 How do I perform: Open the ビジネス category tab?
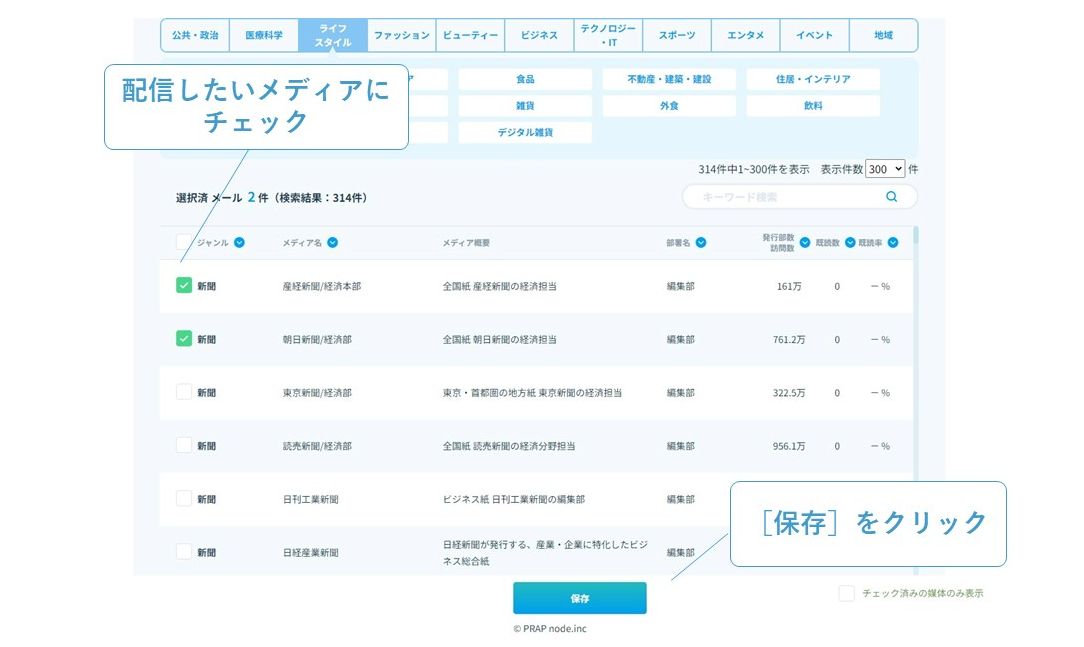539,35
